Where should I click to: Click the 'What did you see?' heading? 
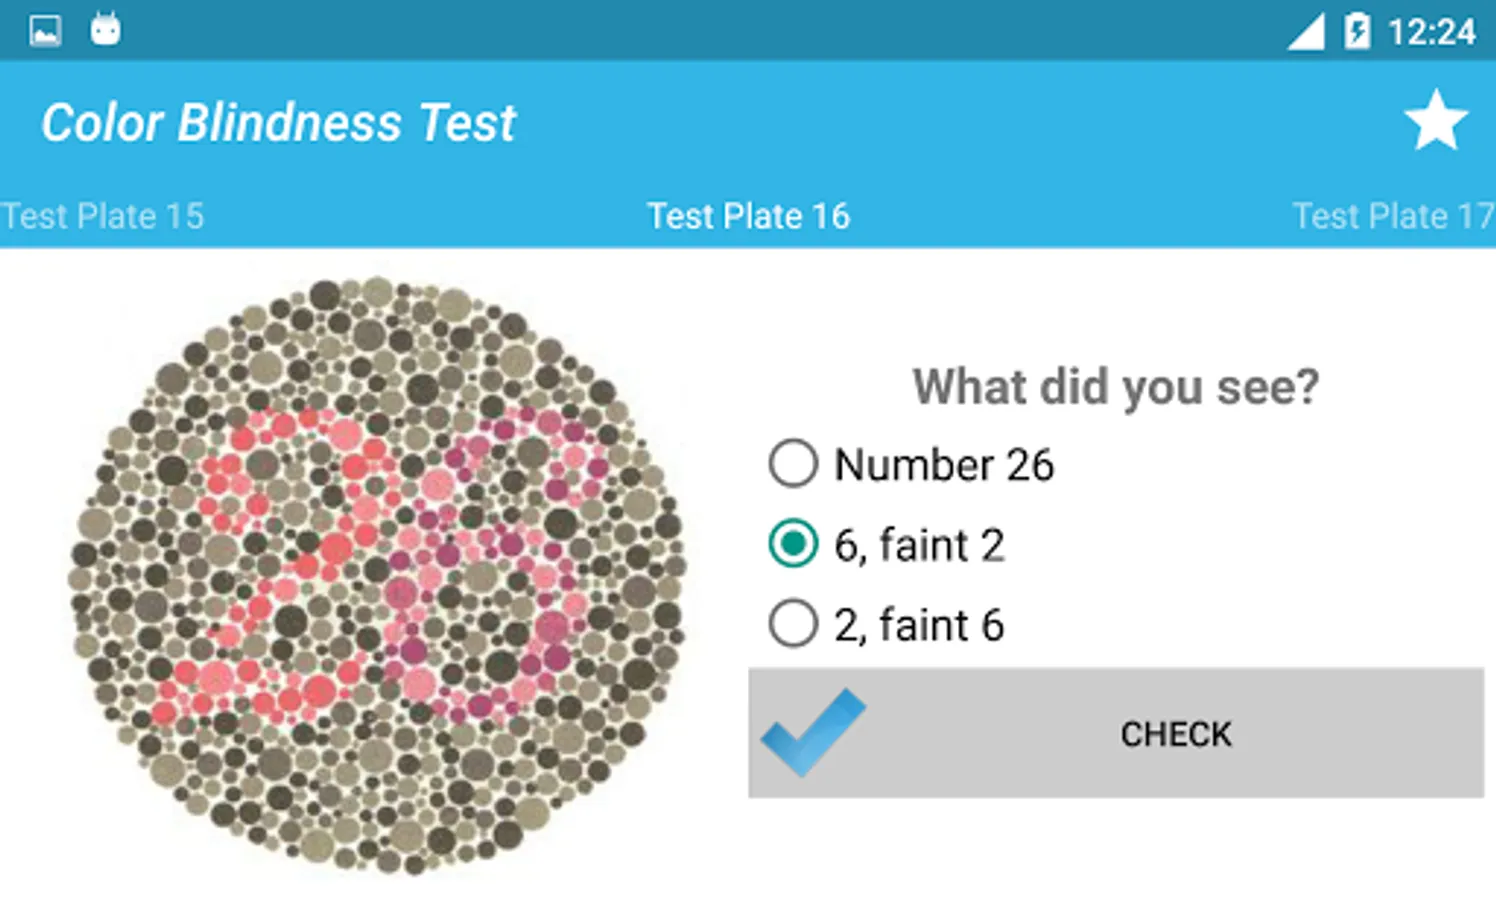[x=1115, y=387]
